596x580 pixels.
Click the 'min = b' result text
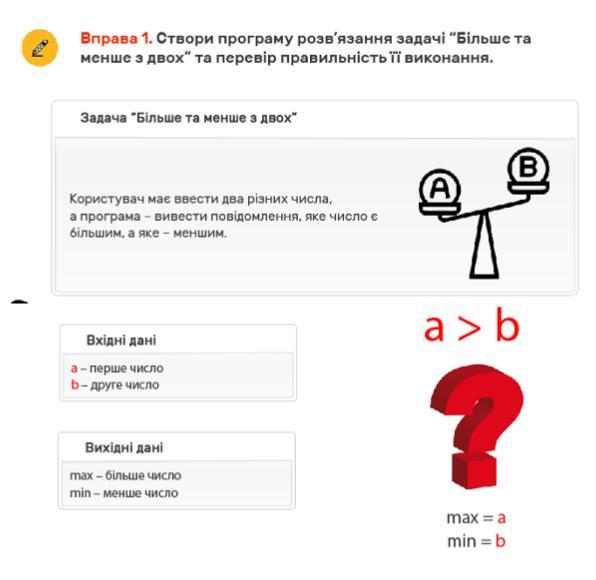pyautogui.click(x=476, y=541)
